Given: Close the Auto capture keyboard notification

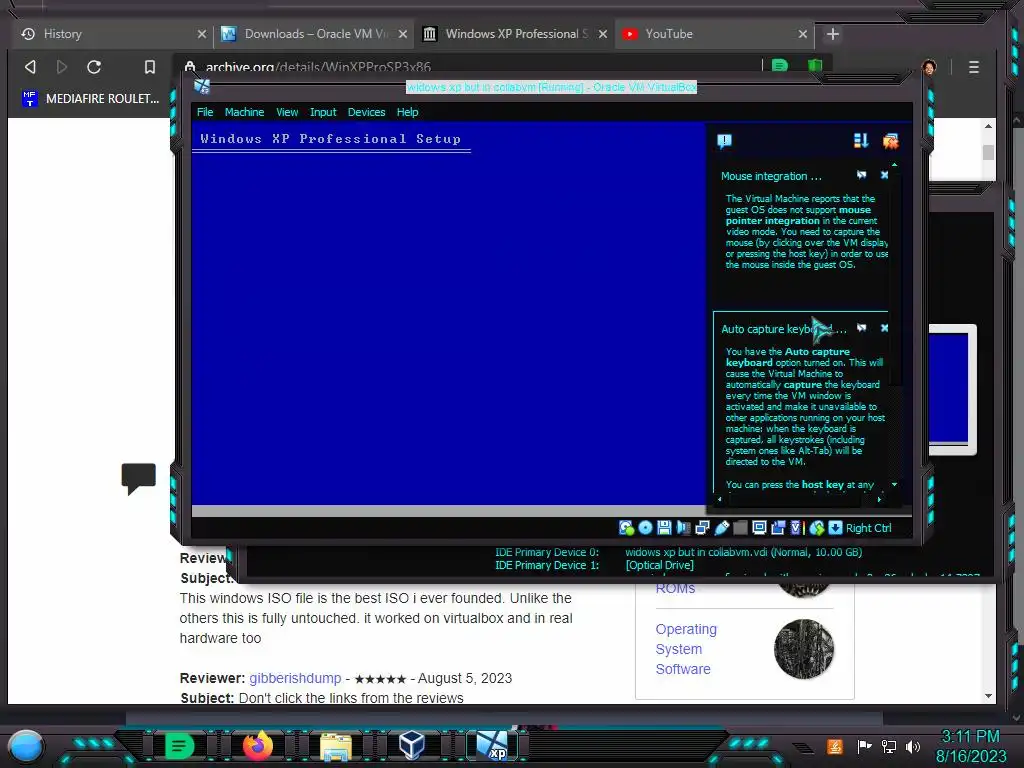Looking at the screenshot, I should (884, 328).
